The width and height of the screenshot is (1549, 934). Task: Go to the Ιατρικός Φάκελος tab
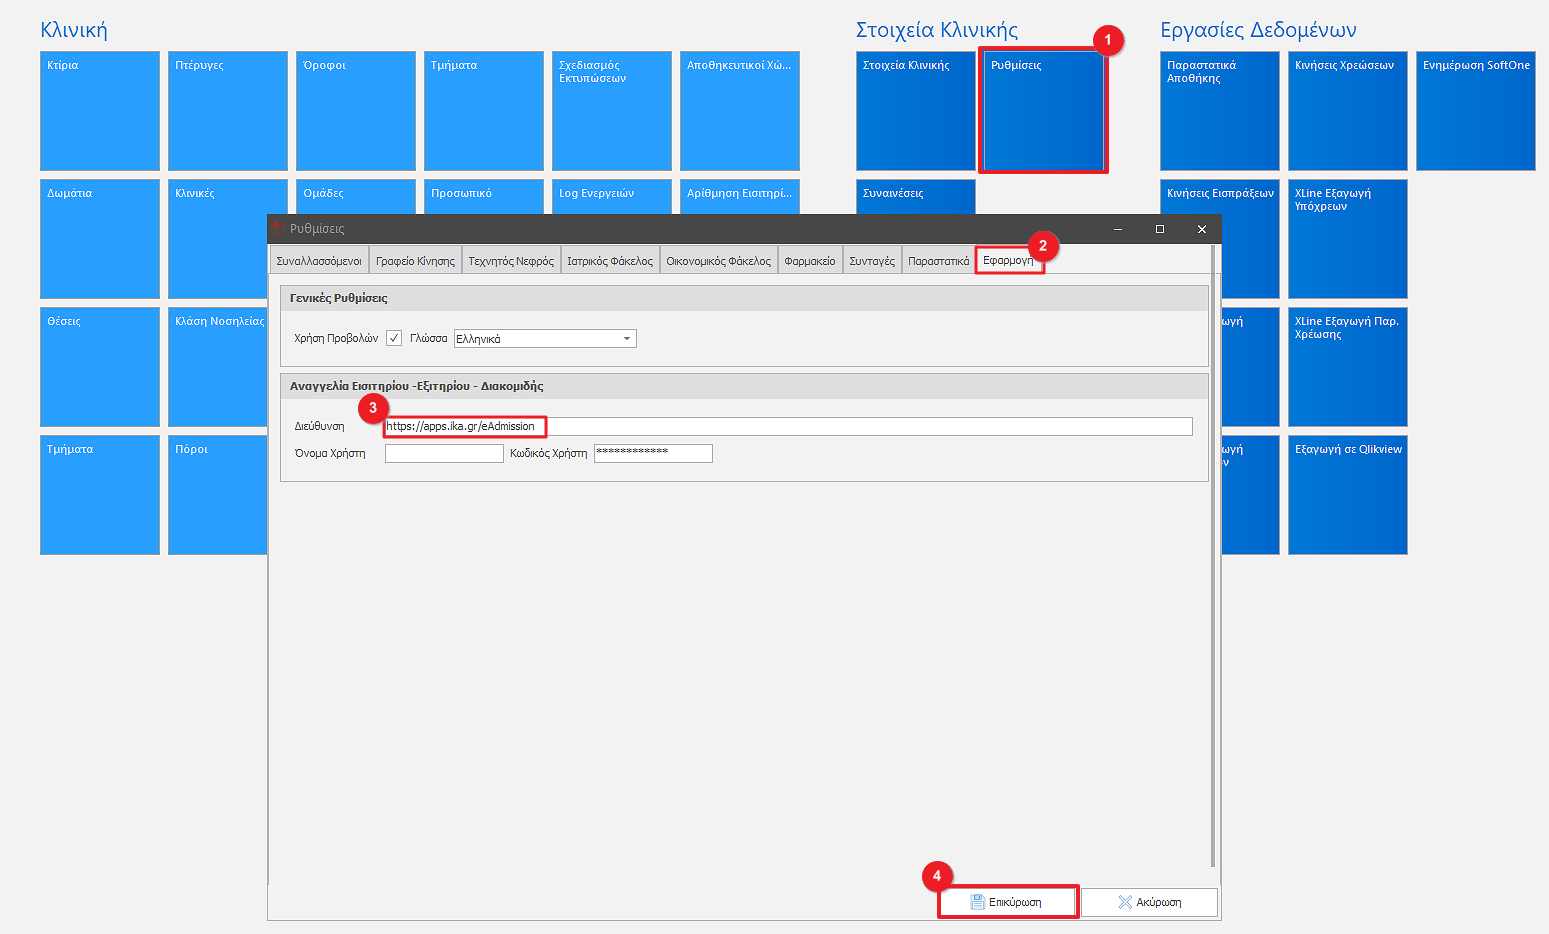pyautogui.click(x=610, y=261)
